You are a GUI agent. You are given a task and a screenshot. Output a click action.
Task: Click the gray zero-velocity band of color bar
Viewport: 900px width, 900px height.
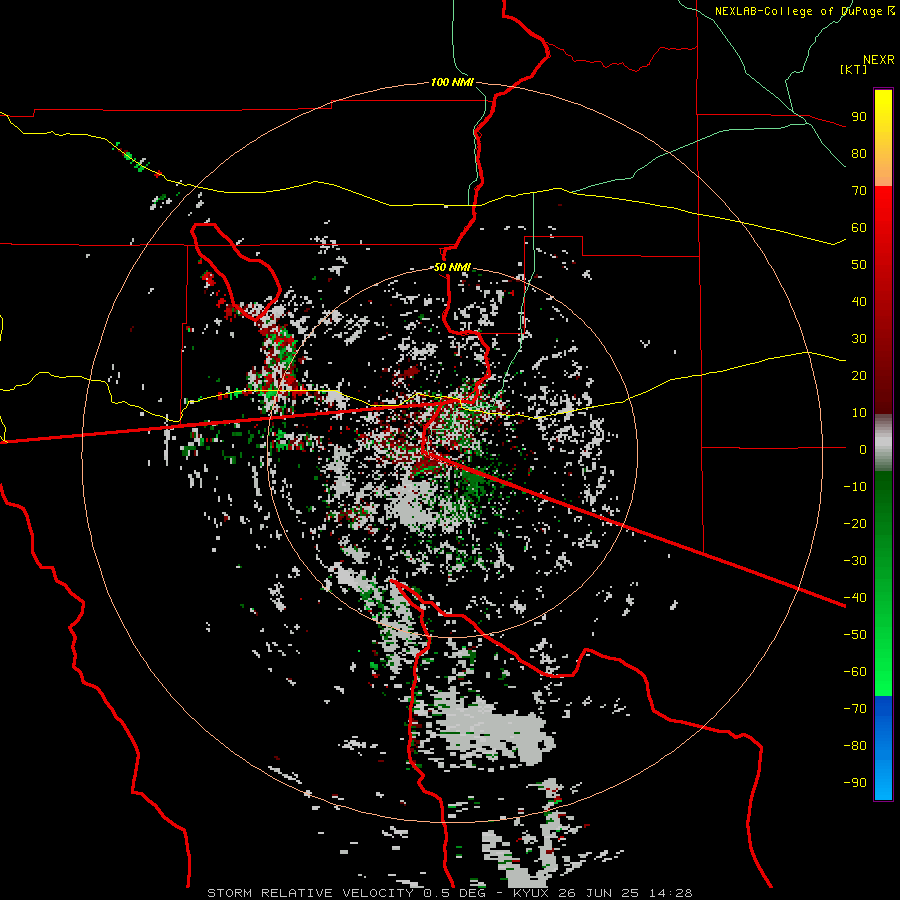point(883,443)
